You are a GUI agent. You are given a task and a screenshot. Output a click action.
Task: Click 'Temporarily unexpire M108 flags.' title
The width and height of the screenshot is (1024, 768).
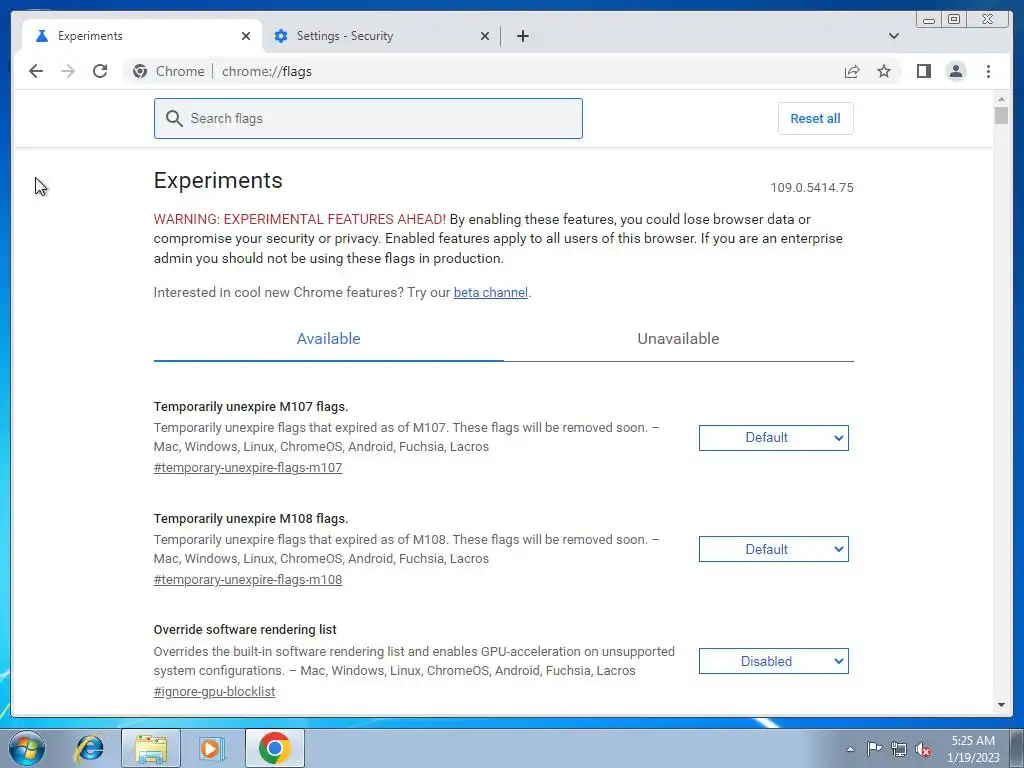[251, 519]
